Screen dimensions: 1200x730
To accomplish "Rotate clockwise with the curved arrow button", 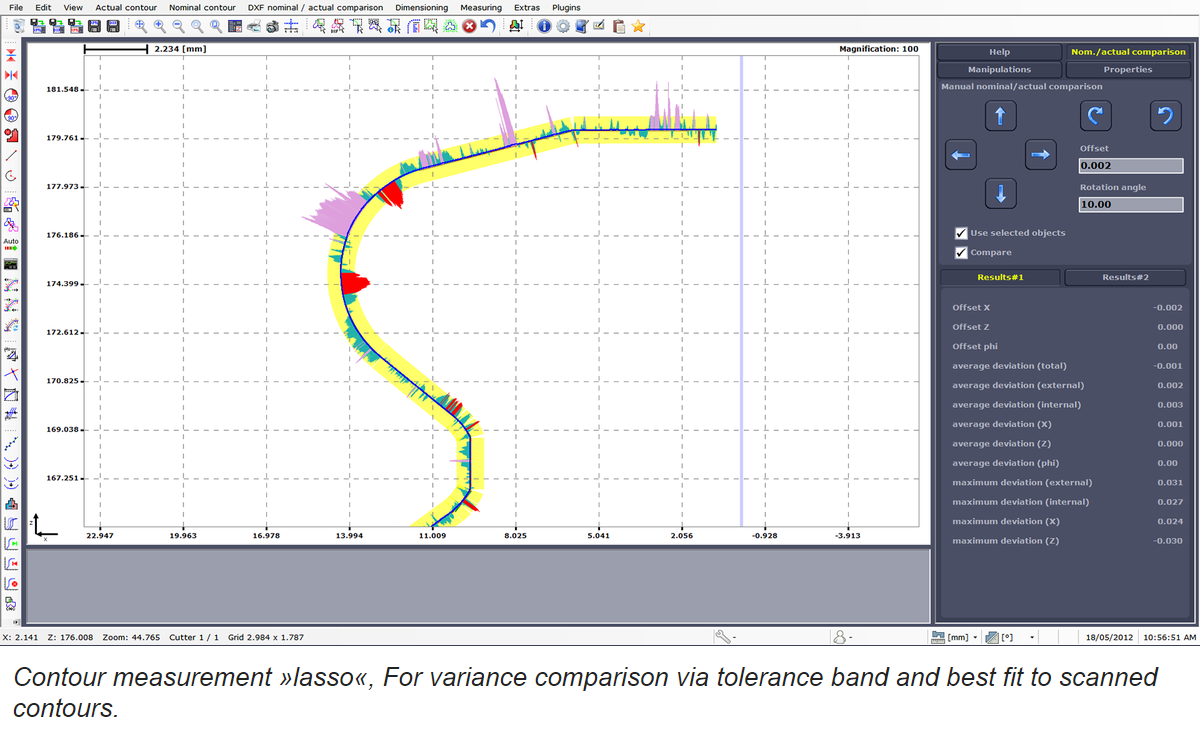I will click(1095, 116).
